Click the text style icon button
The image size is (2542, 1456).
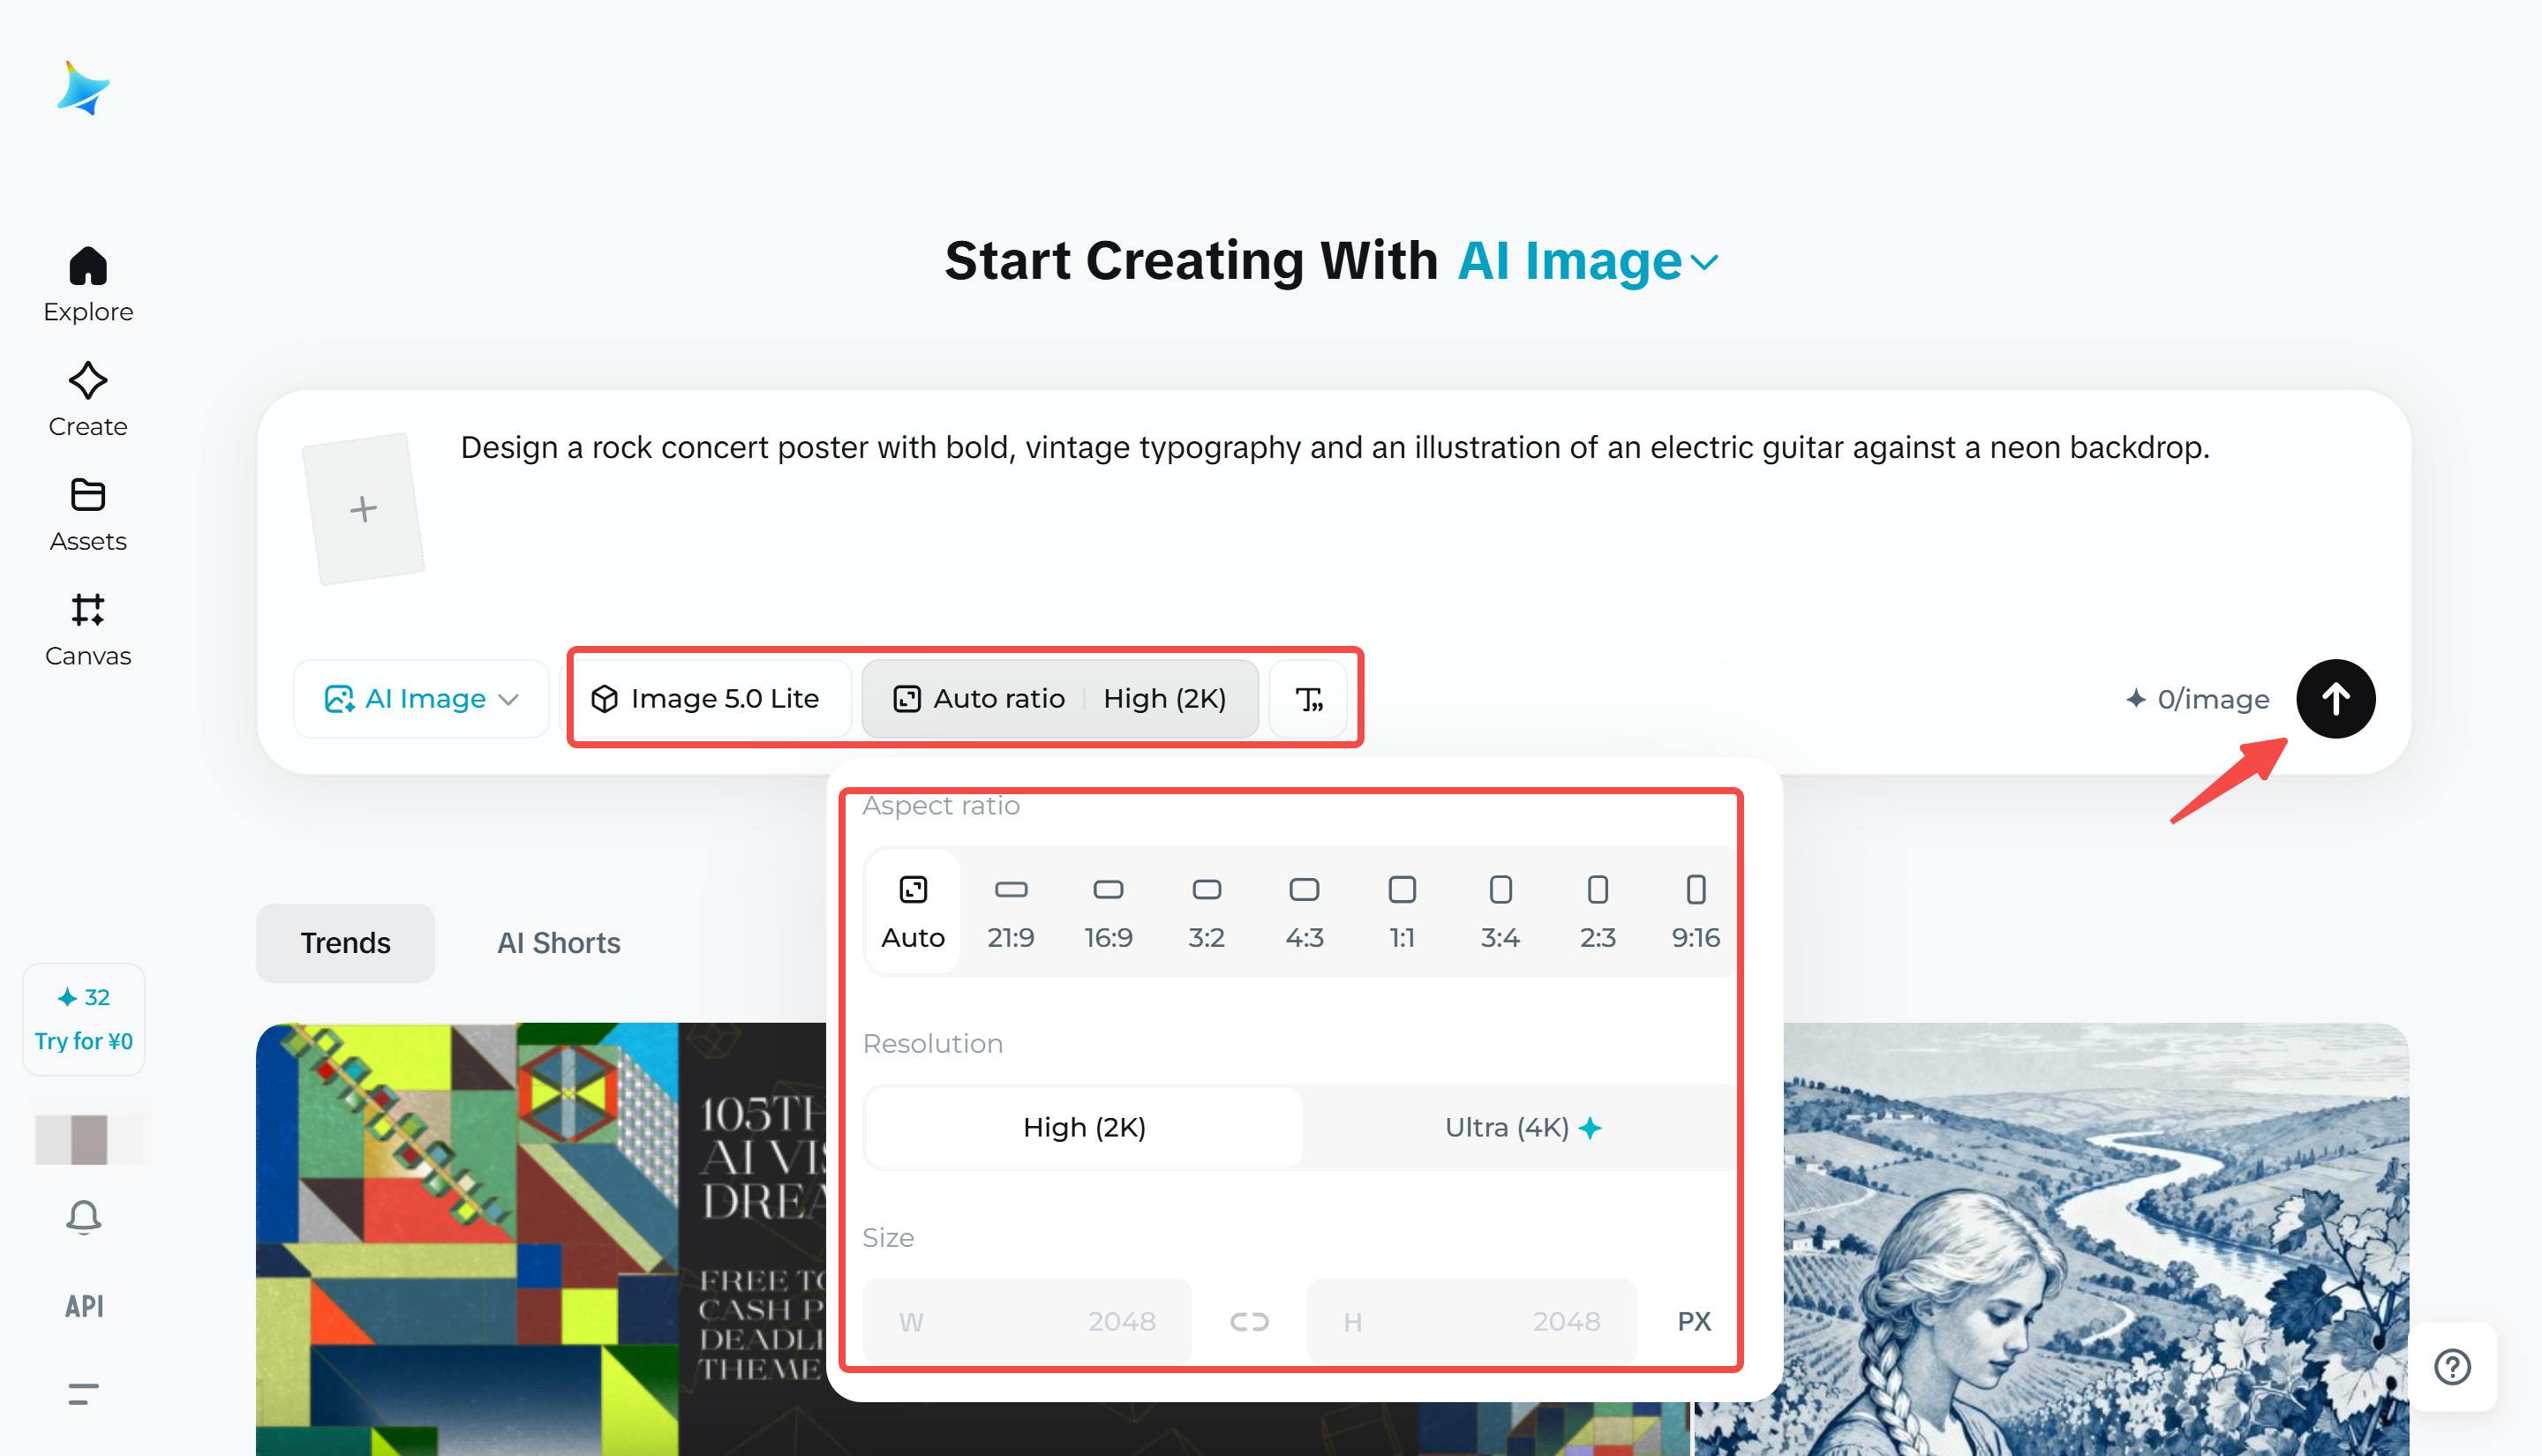pyautogui.click(x=1308, y=699)
